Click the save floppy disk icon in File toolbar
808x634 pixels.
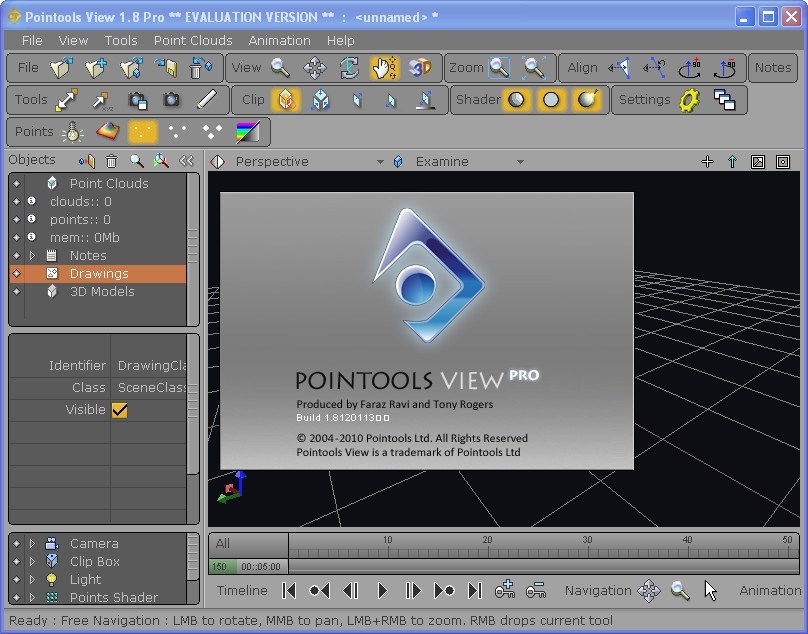click(166, 68)
